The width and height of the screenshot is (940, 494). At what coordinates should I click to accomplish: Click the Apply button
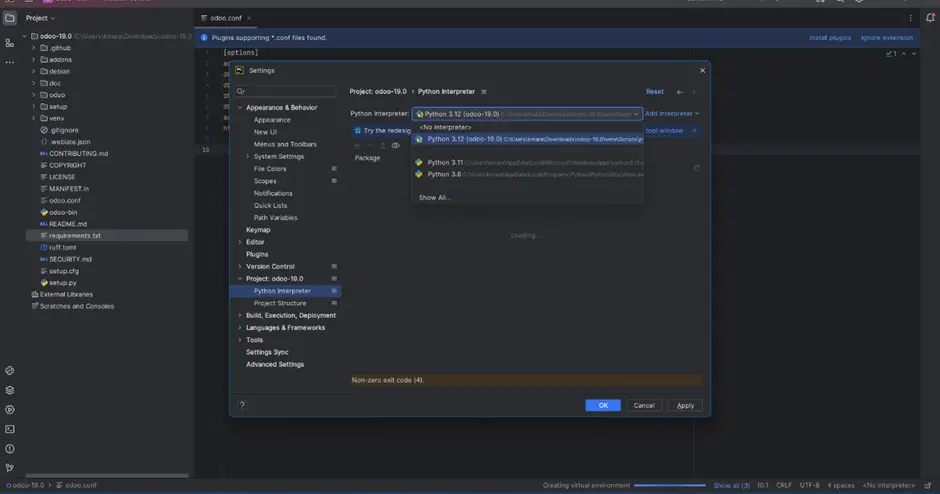pos(685,405)
